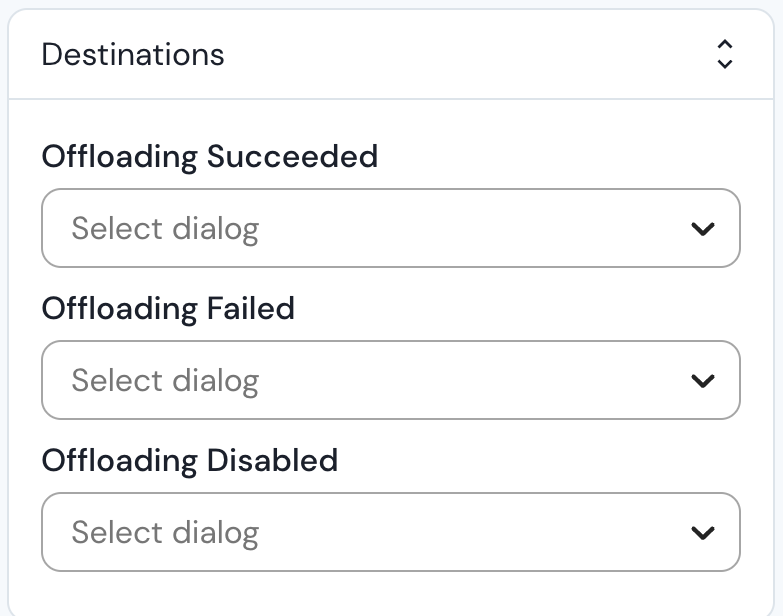783x616 pixels.
Task: Click the chevron in the Offloading Disabled field
Action: pos(703,533)
